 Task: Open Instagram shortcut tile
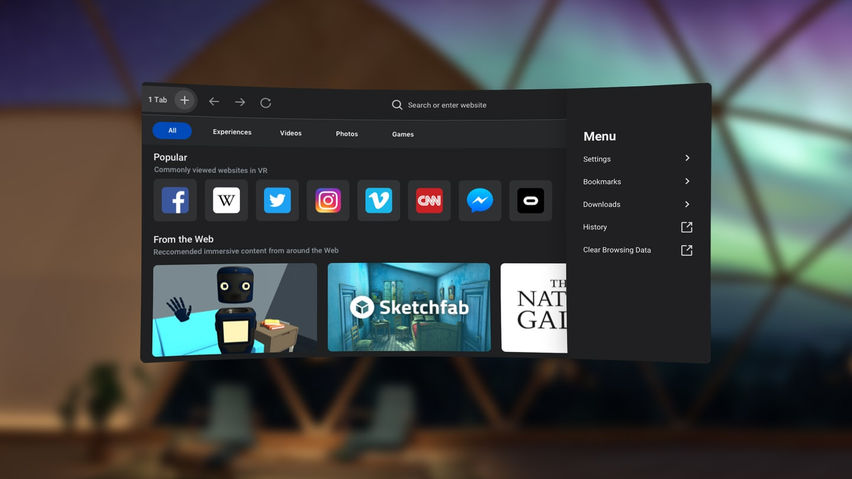(x=328, y=200)
